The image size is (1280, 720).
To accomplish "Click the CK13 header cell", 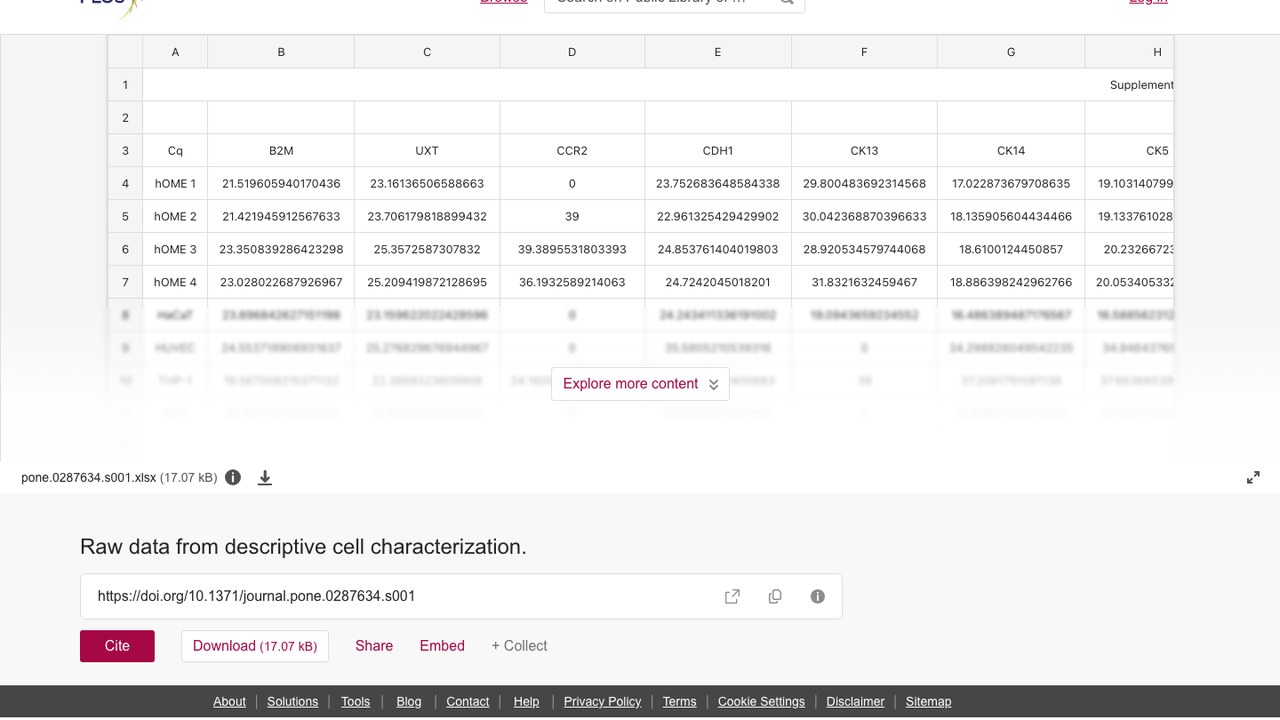I will click(x=864, y=151).
